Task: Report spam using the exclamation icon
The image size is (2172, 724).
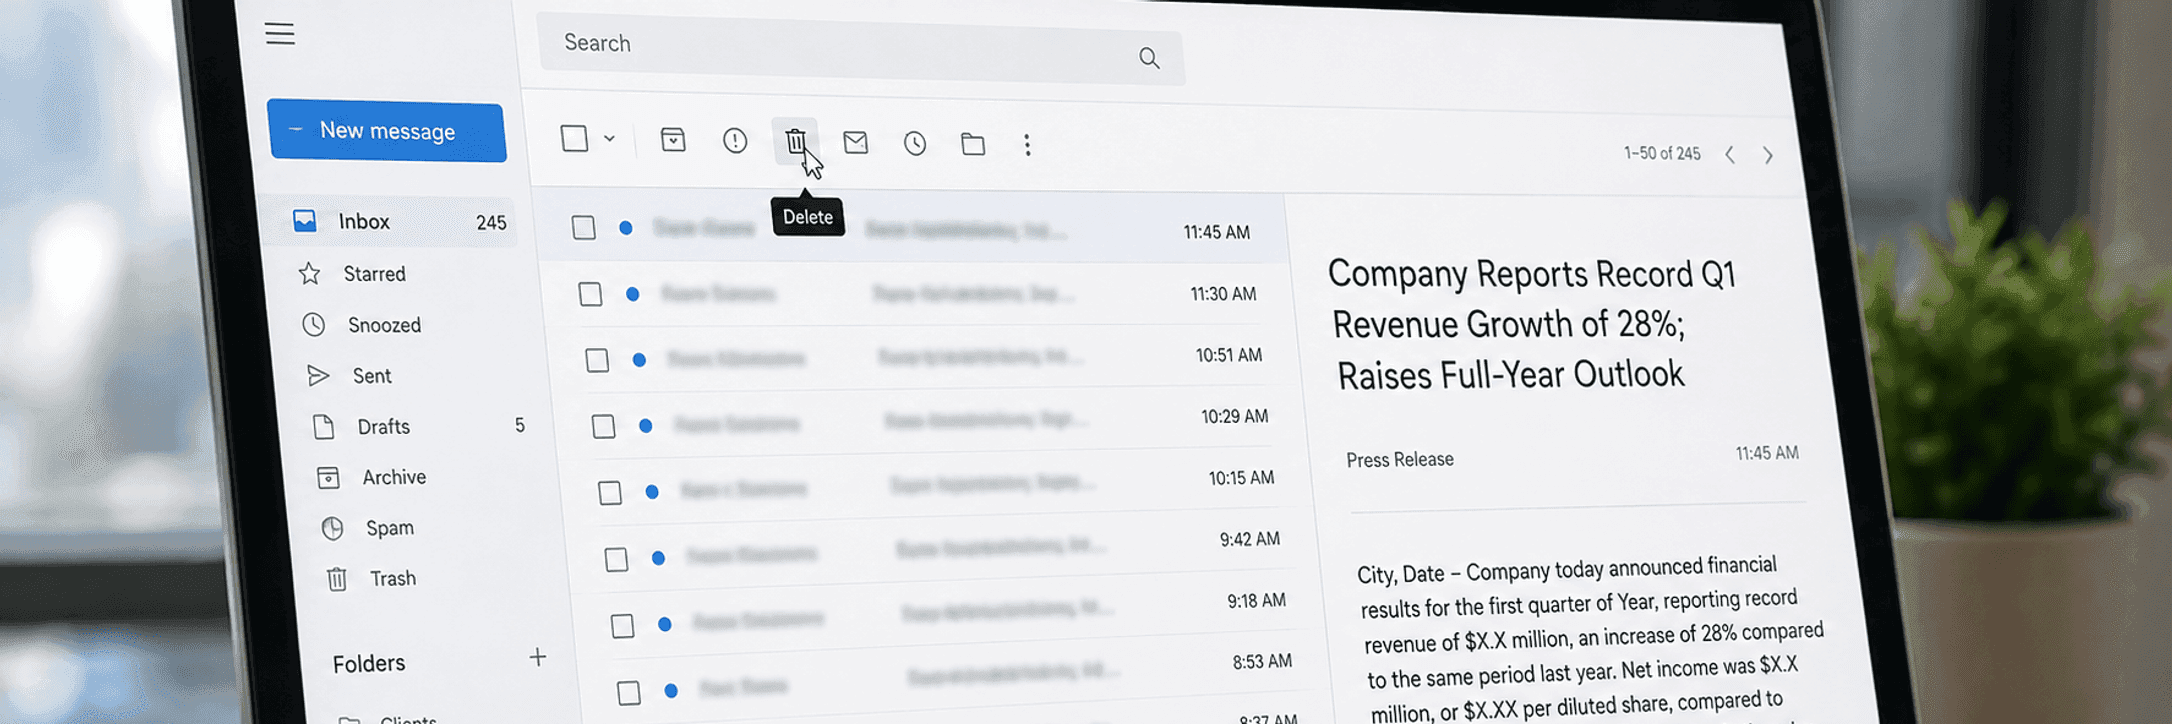Action: coord(735,141)
